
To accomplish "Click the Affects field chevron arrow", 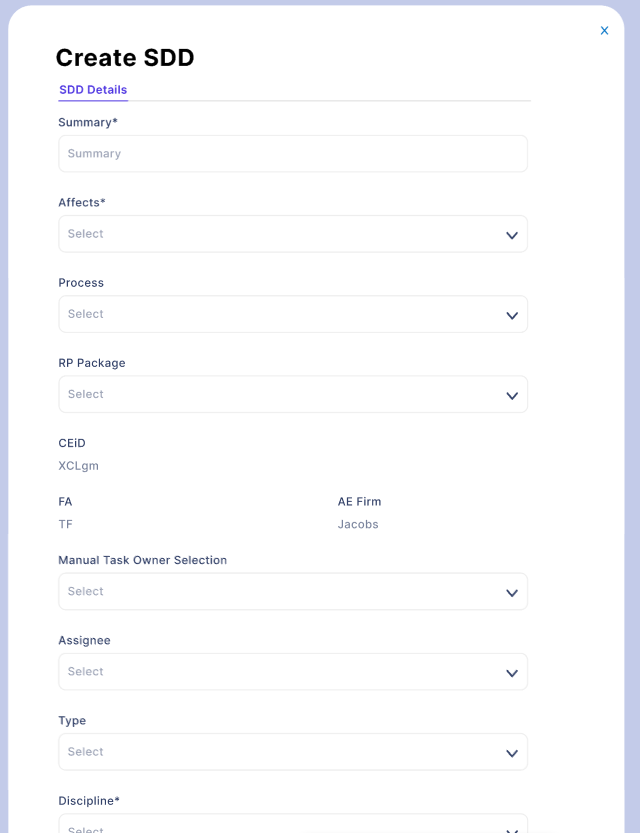I will [x=512, y=235].
